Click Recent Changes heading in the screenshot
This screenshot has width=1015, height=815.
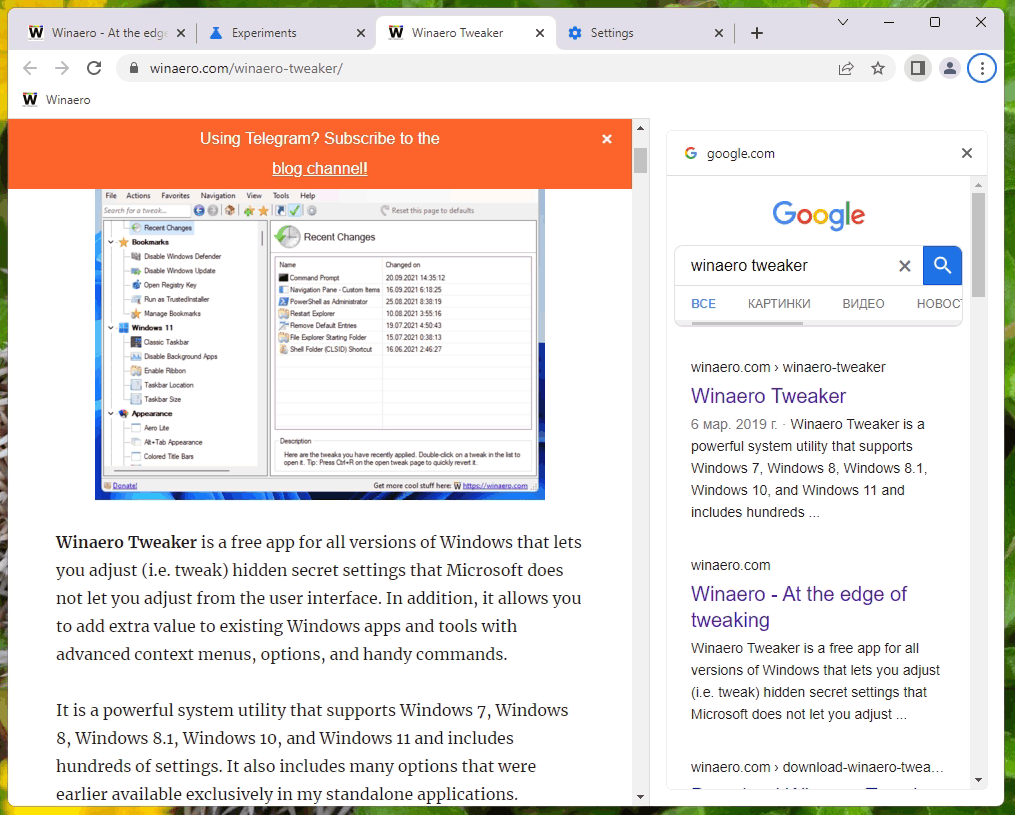339,237
